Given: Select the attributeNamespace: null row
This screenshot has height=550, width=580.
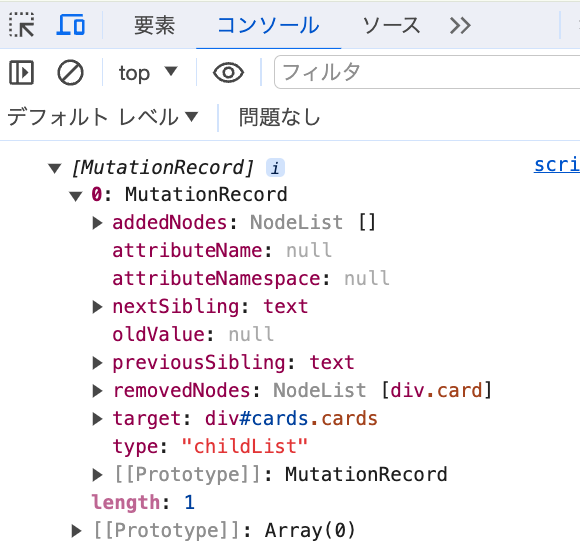Looking at the screenshot, I should pos(250,279).
